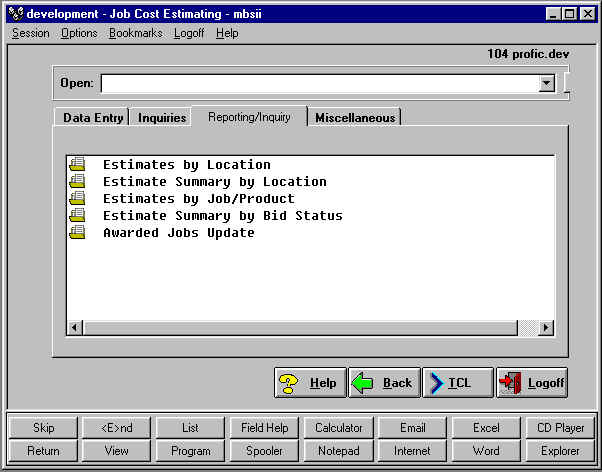Click the Skip button
The width and height of the screenshot is (602, 472).
point(43,428)
